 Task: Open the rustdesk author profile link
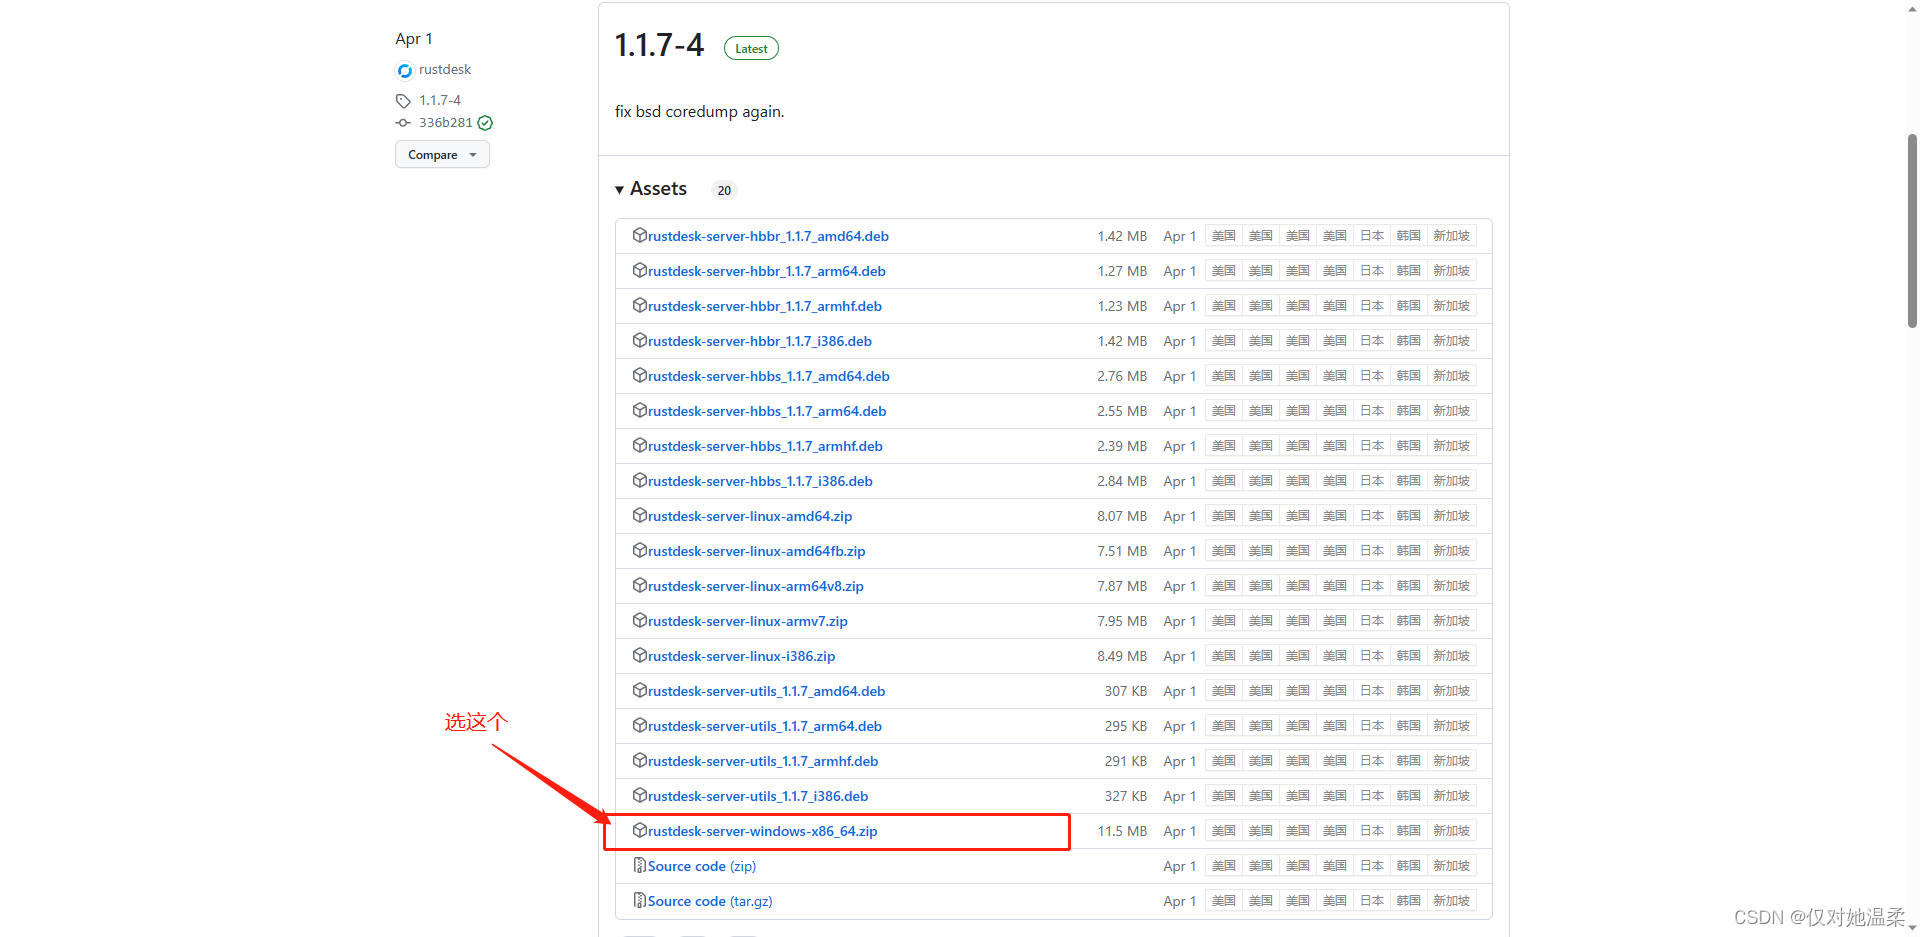coord(445,70)
